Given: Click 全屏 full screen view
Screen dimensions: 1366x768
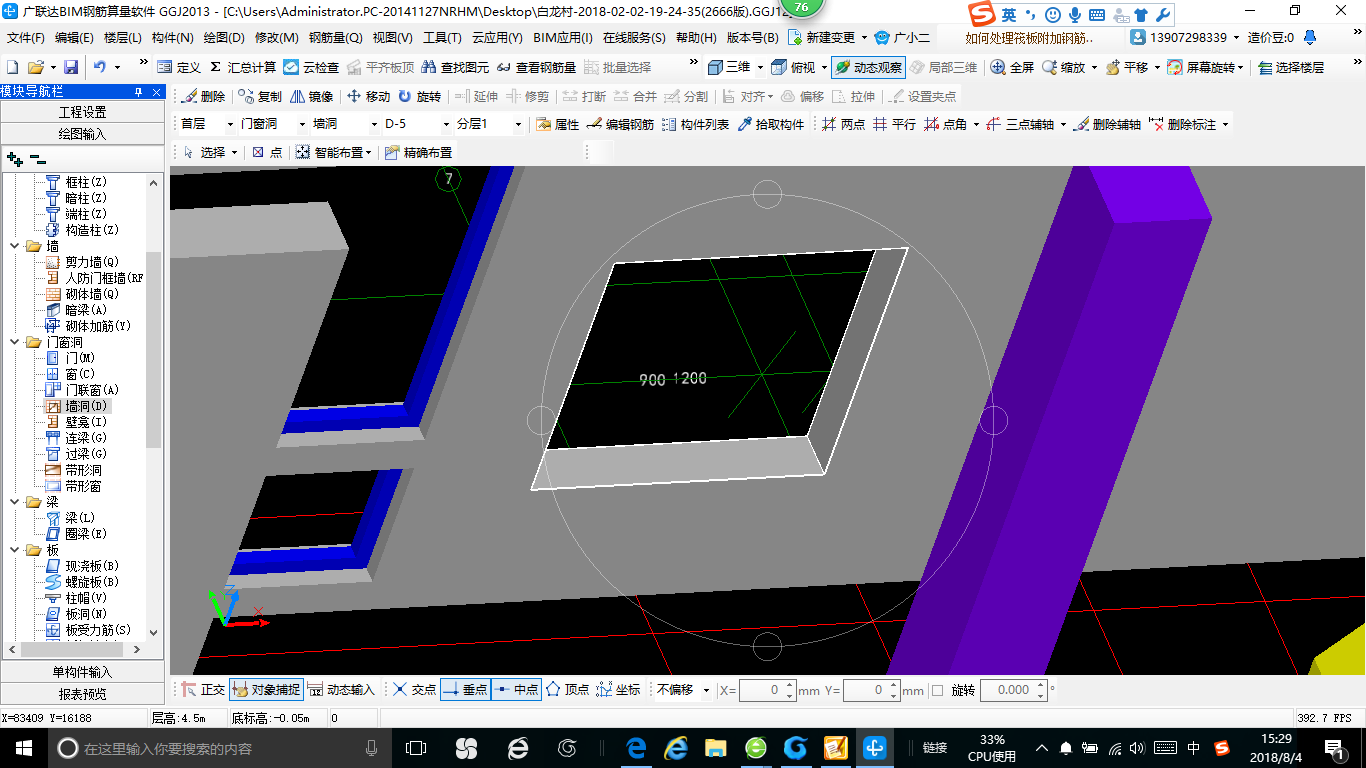Looking at the screenshot, I should click(x=1012, y=67).
